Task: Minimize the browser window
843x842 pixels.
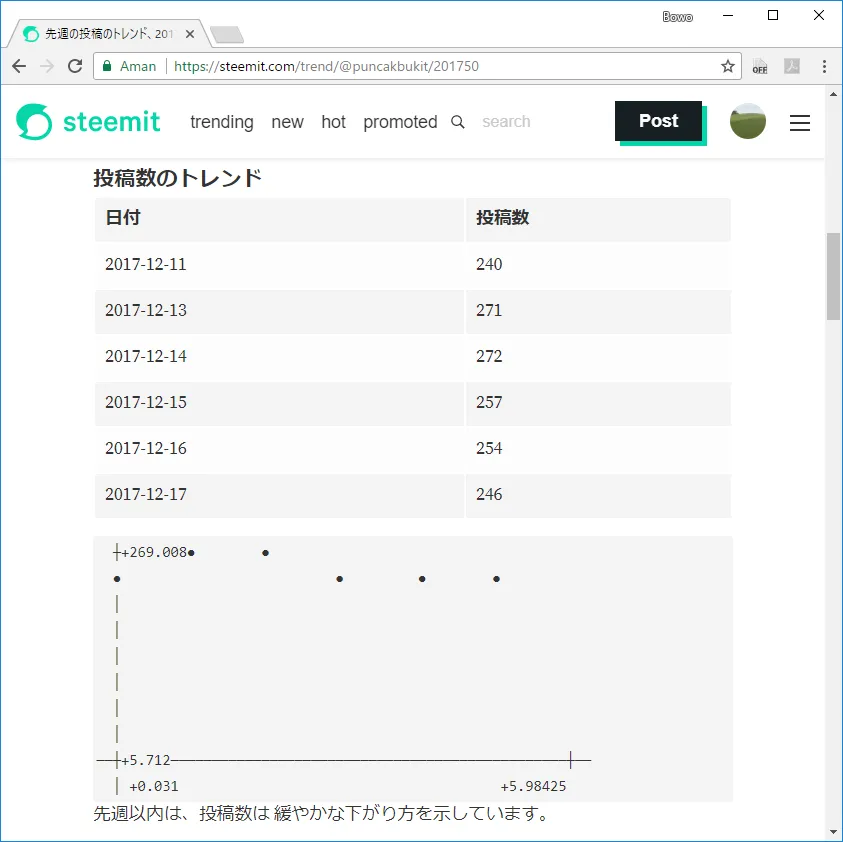Action: [727, 16]
